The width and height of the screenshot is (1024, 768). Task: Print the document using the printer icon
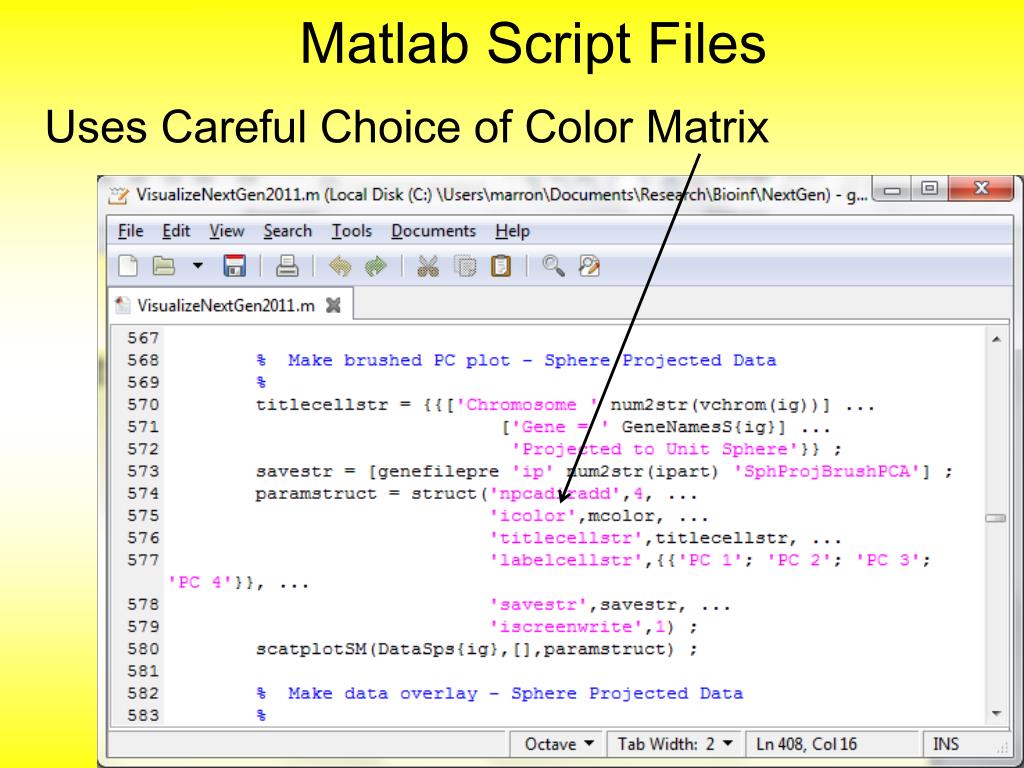pyautogui.click(x=287, y=266)
